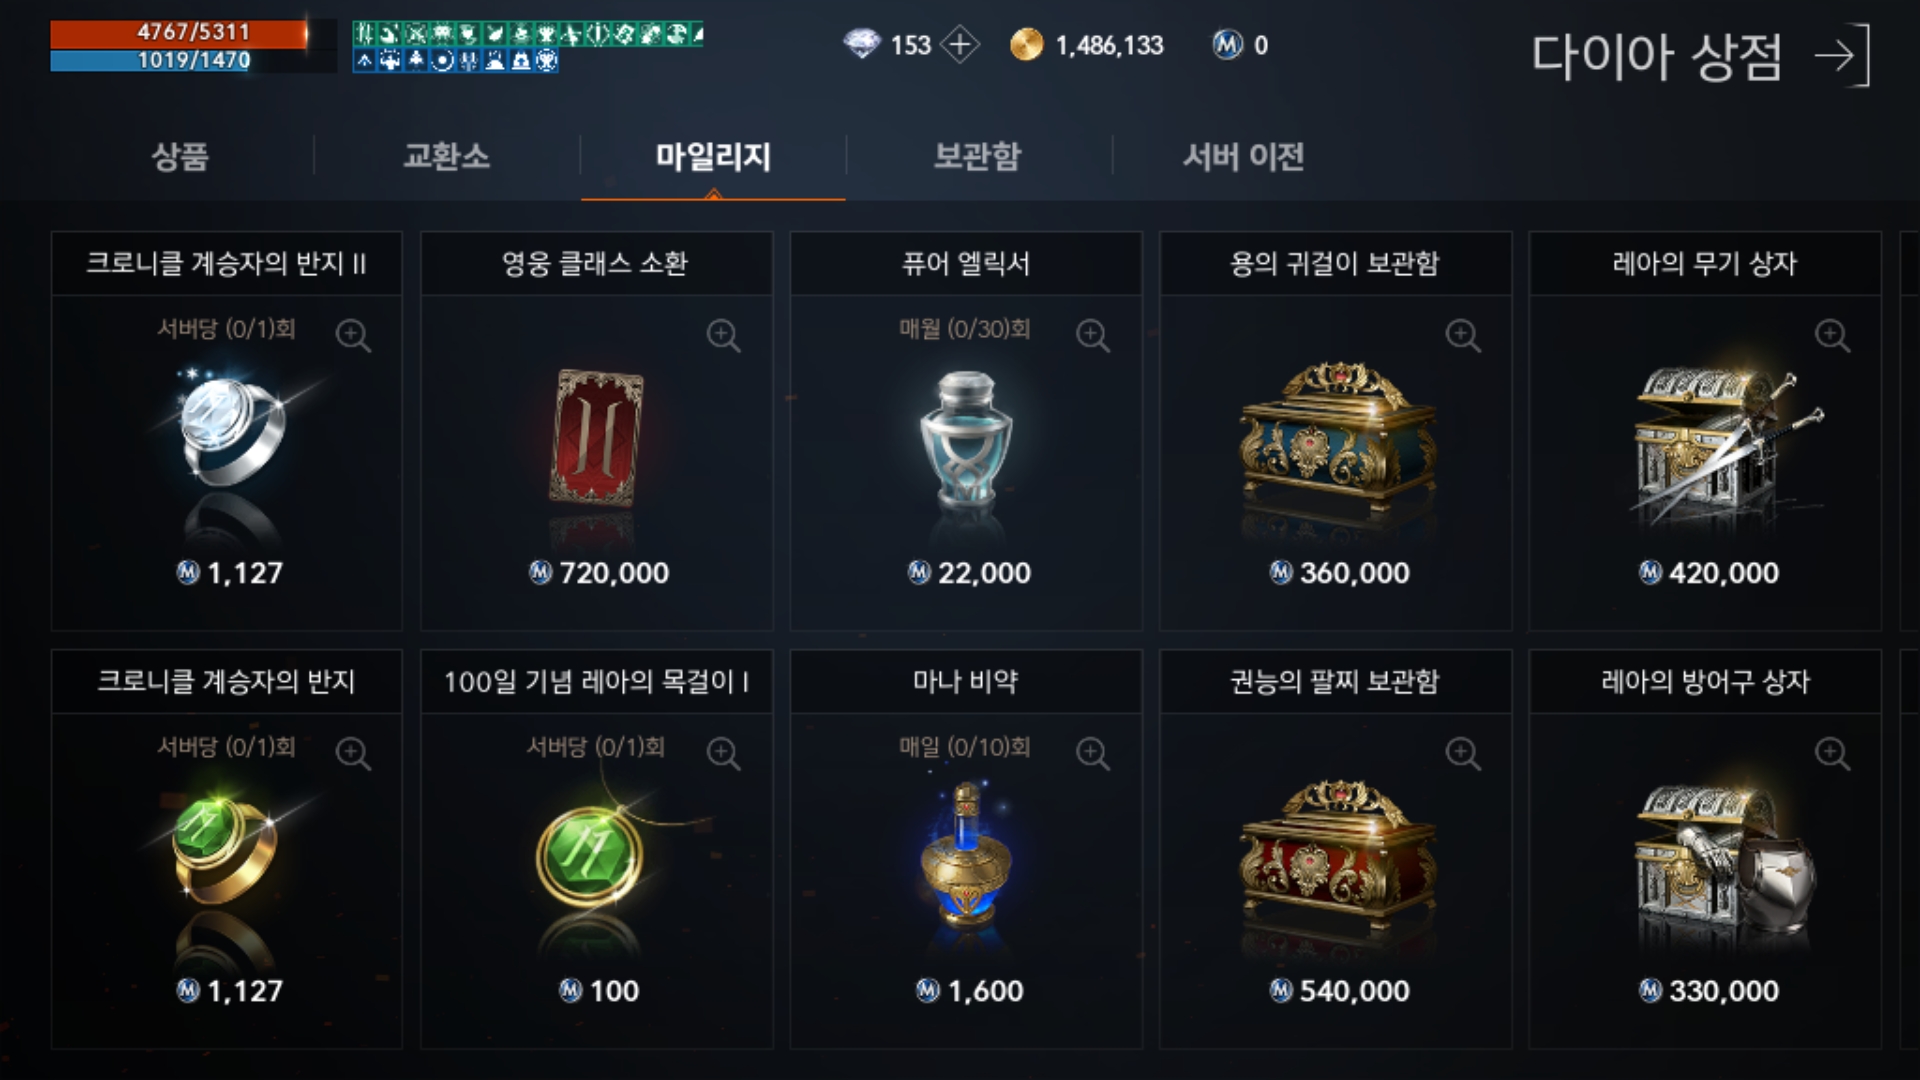Zoom into 레아의 무기 상자 details
Viewport: 1920px width, 1080px height.
click(1833, 336)
